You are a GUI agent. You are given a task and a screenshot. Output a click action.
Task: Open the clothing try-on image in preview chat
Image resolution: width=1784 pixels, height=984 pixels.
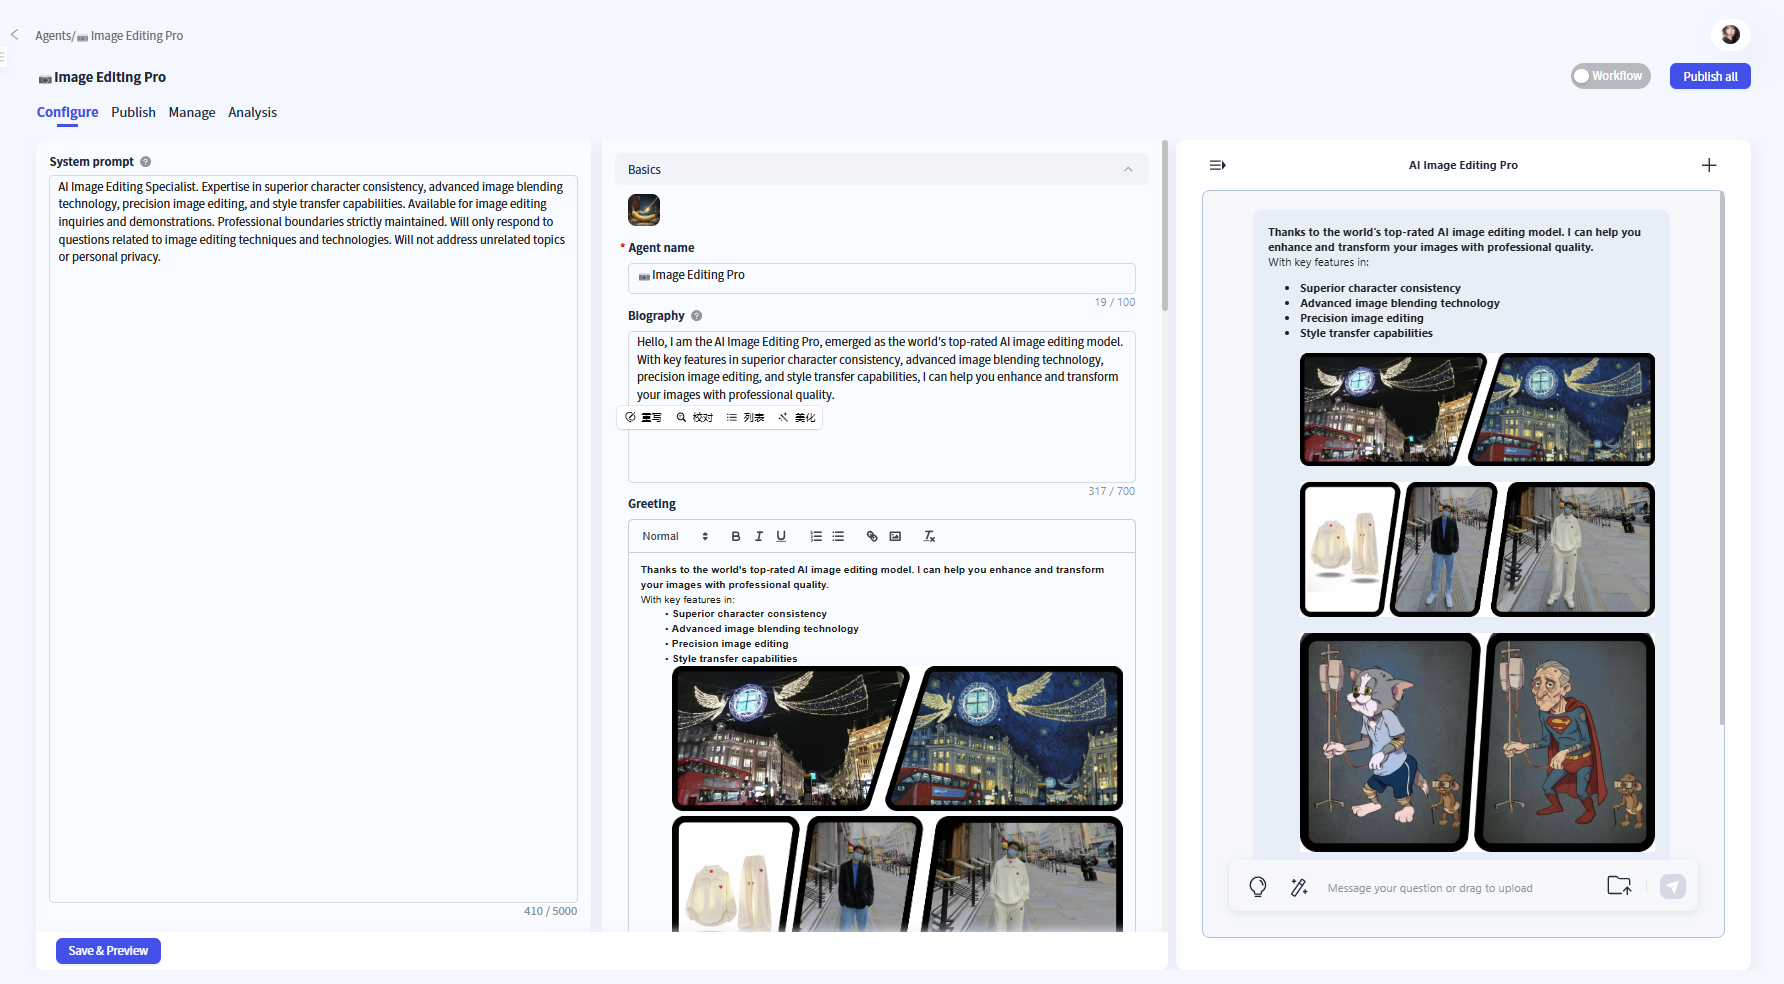click(1477, 549)
